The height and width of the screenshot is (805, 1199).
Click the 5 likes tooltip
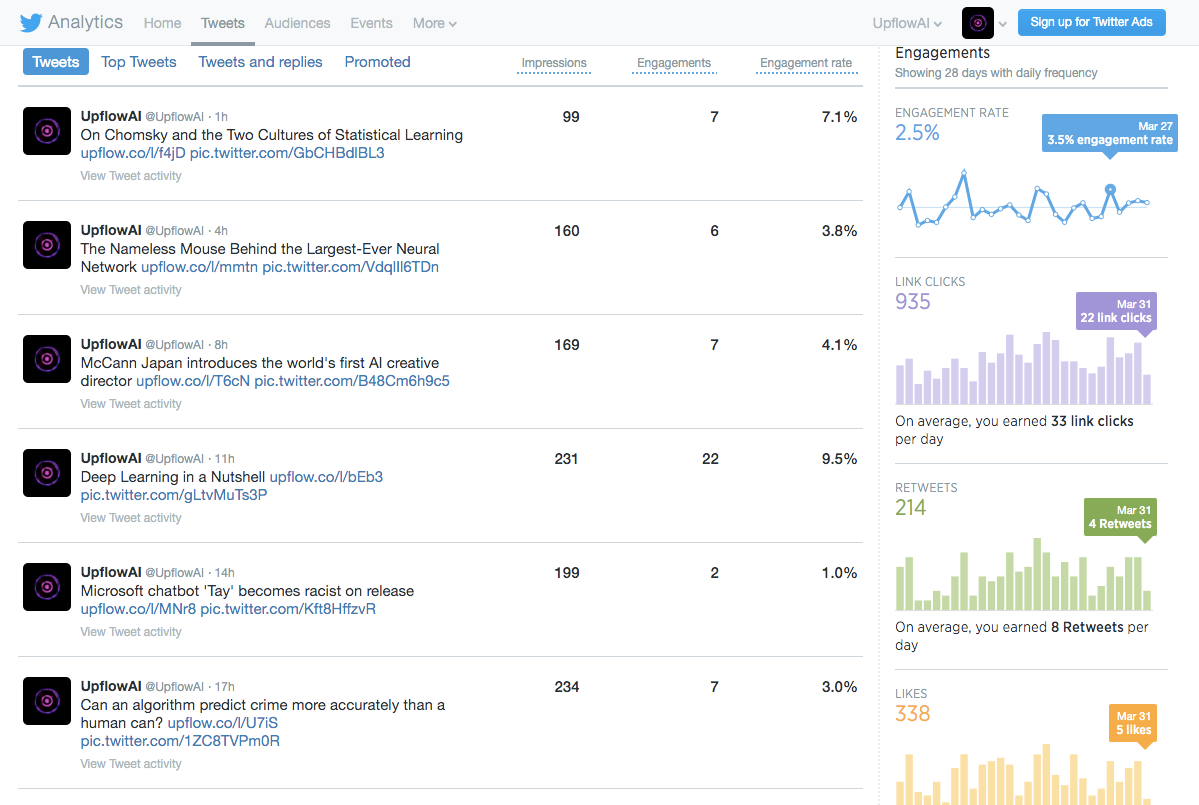[x=1132, y=722]
